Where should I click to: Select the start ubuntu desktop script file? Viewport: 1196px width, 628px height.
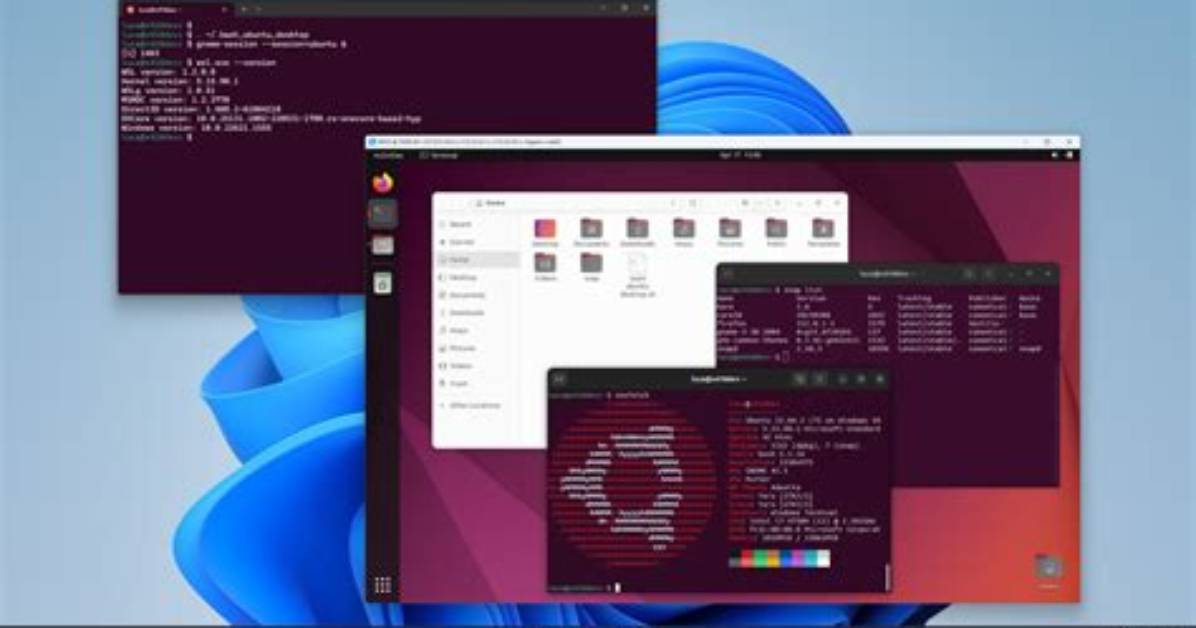637,275
